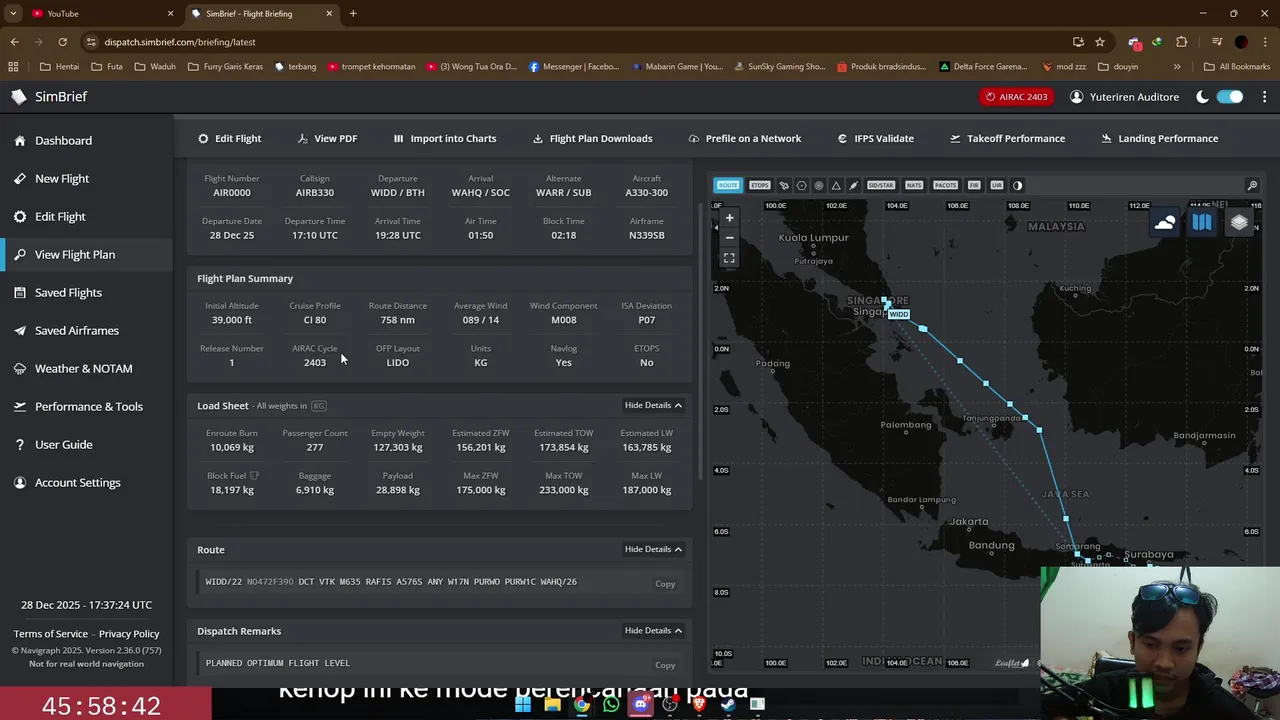The width and height of the screenshot is (1280, 720).
Task: Click the hexagon icon in map toolbar
Action: [801, 185]
